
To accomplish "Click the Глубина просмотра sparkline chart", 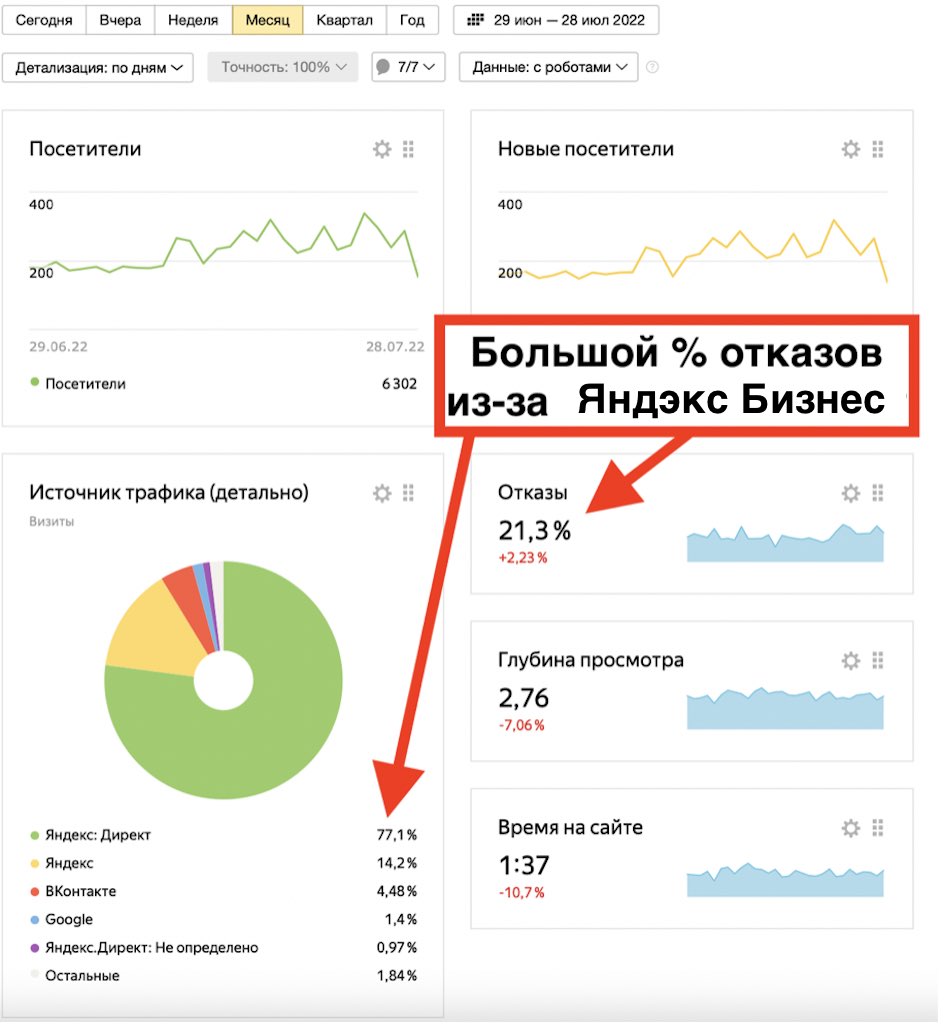I will [x=785, y=709].
